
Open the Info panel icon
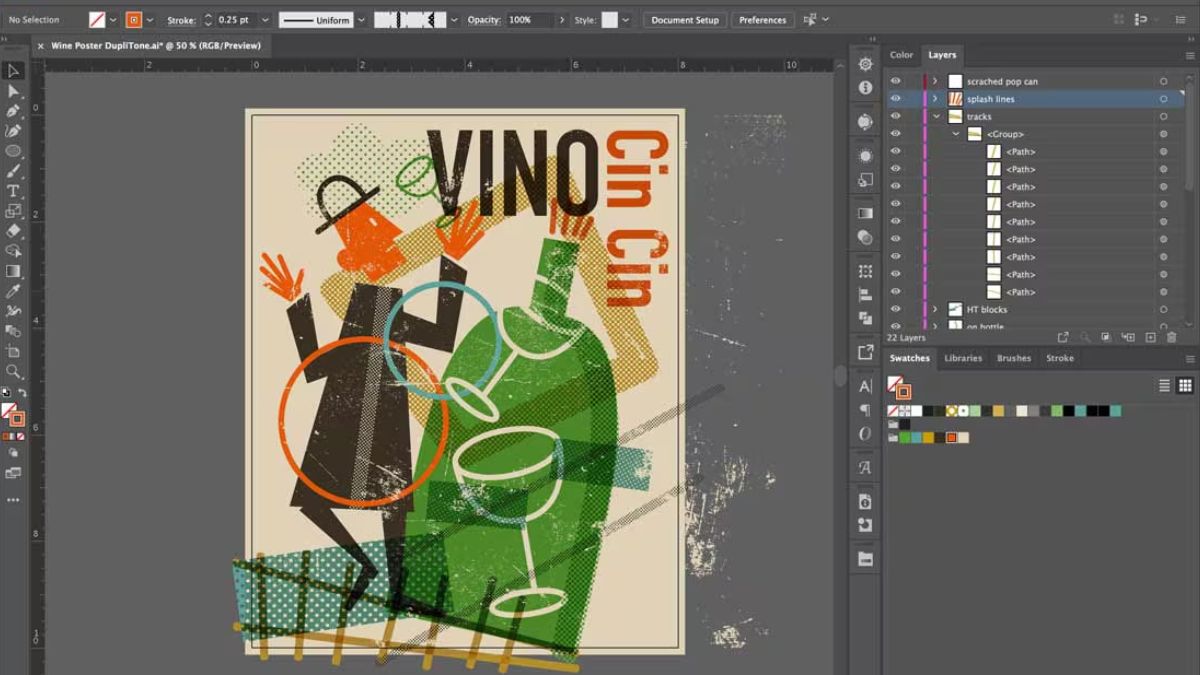(x=865, y=88)
